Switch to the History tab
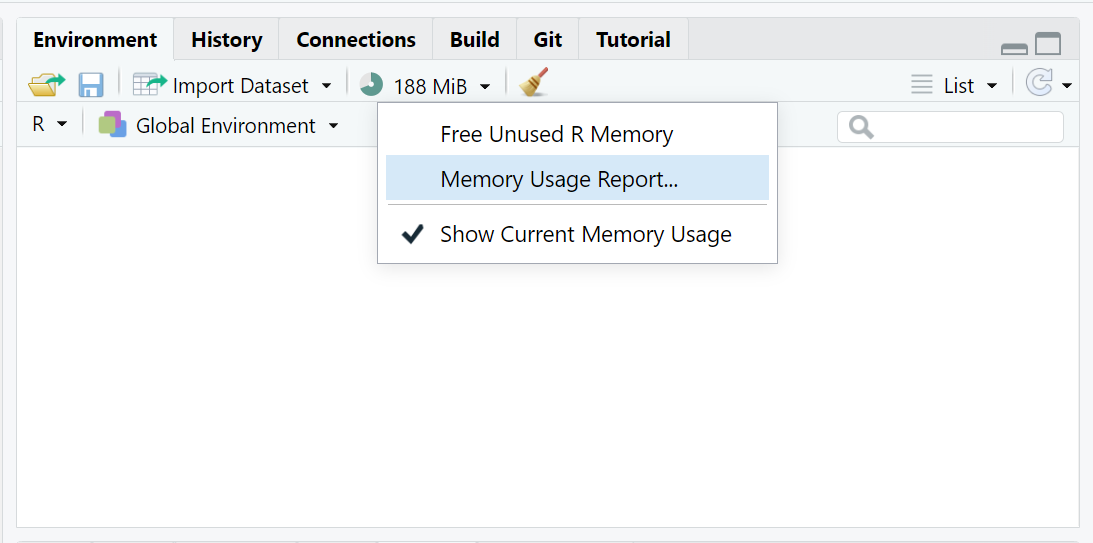1093x543 pixels. coord(226,40)
